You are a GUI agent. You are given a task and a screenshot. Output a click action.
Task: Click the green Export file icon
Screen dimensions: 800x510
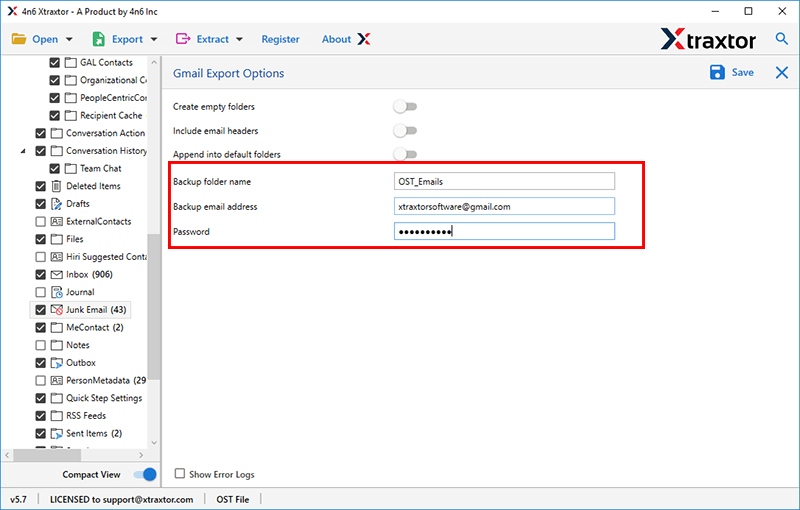98,39
